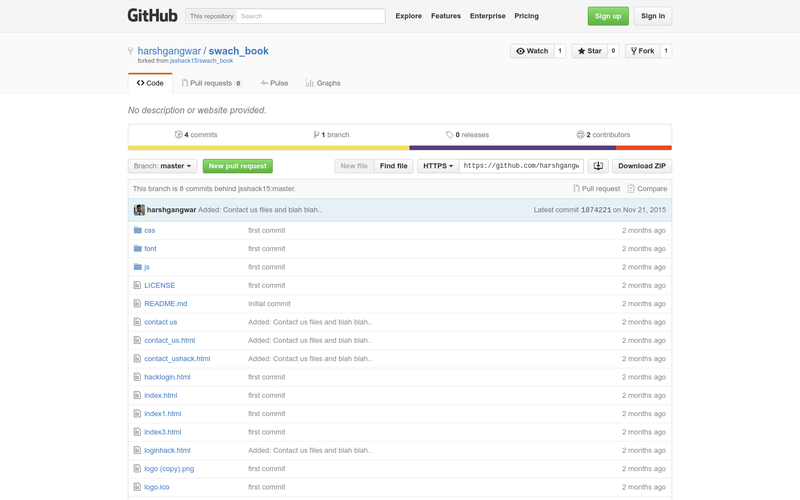Click the purple language bar segment
Screen dimensions: 800x500
[x=512, y=148]
